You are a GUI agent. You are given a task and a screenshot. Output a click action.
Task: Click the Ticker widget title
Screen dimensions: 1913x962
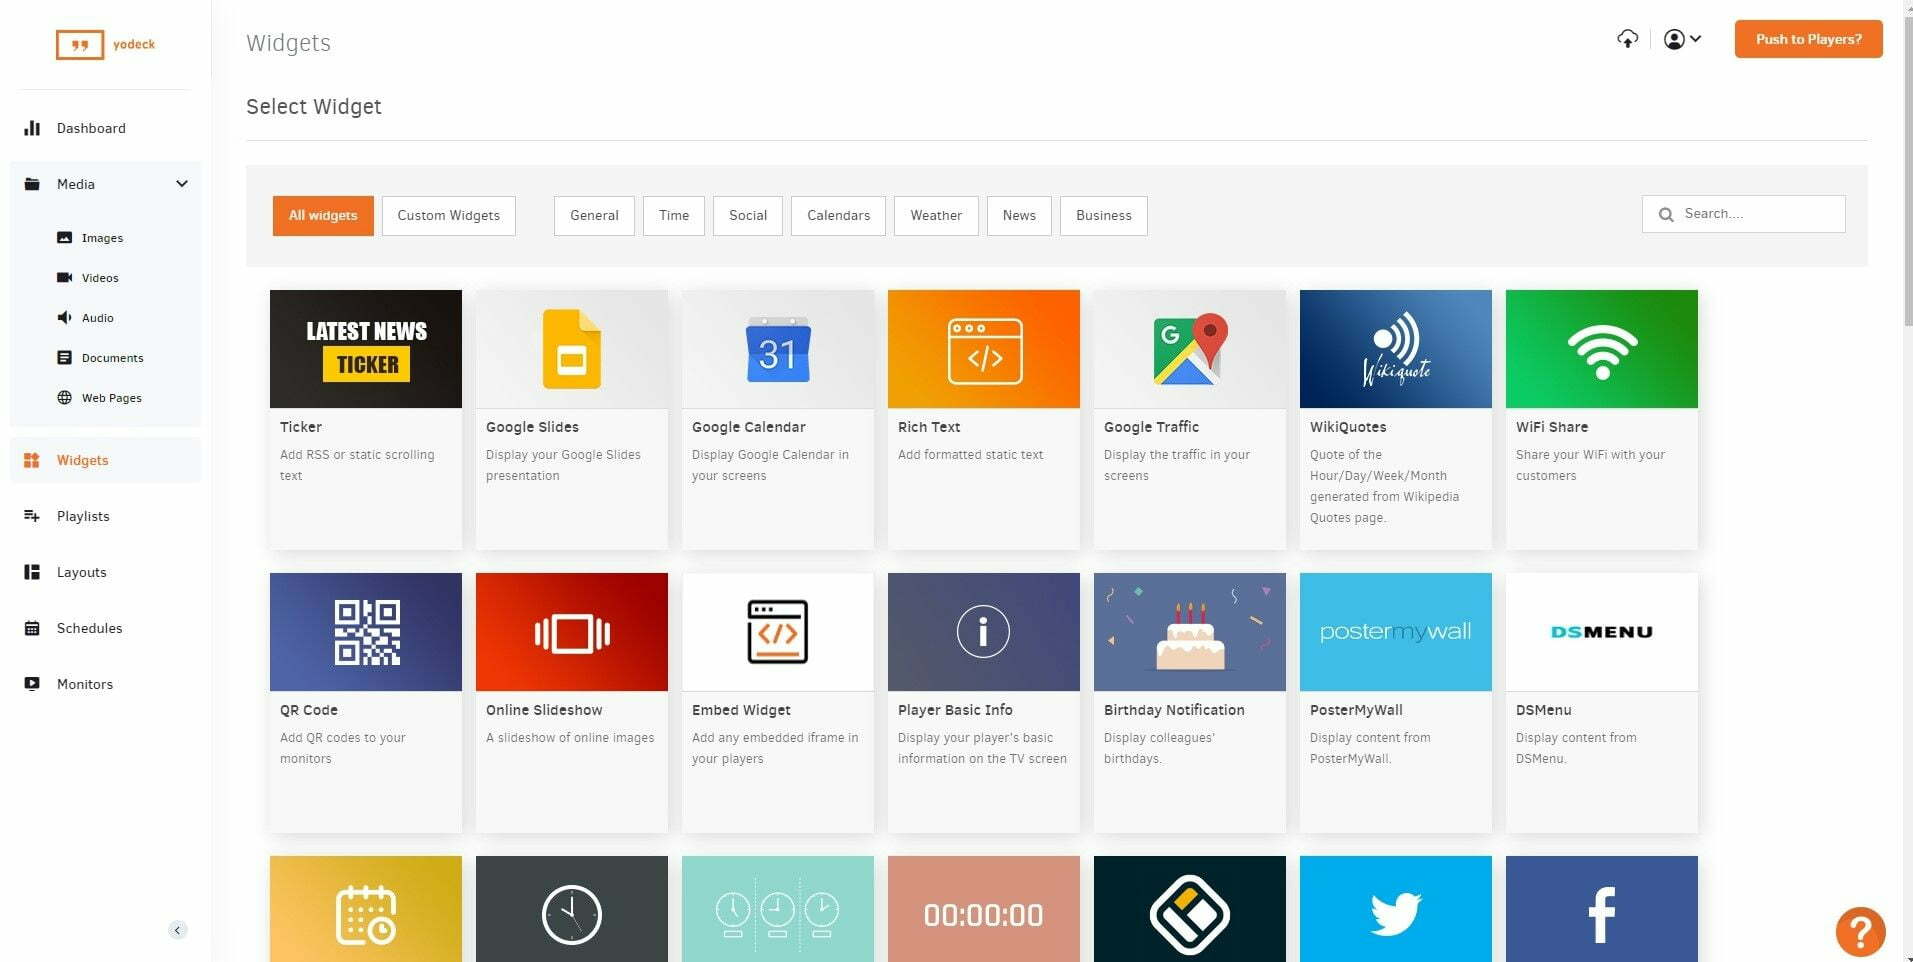point(301,427)
